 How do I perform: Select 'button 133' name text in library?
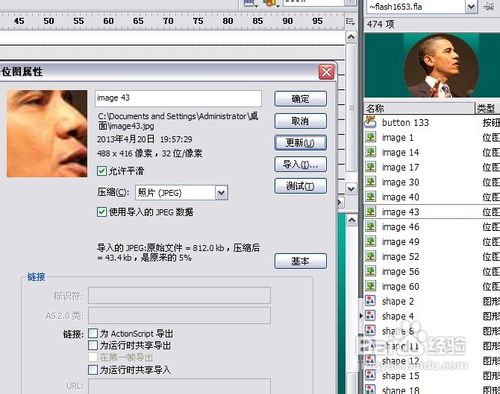[x=405, y=123]
